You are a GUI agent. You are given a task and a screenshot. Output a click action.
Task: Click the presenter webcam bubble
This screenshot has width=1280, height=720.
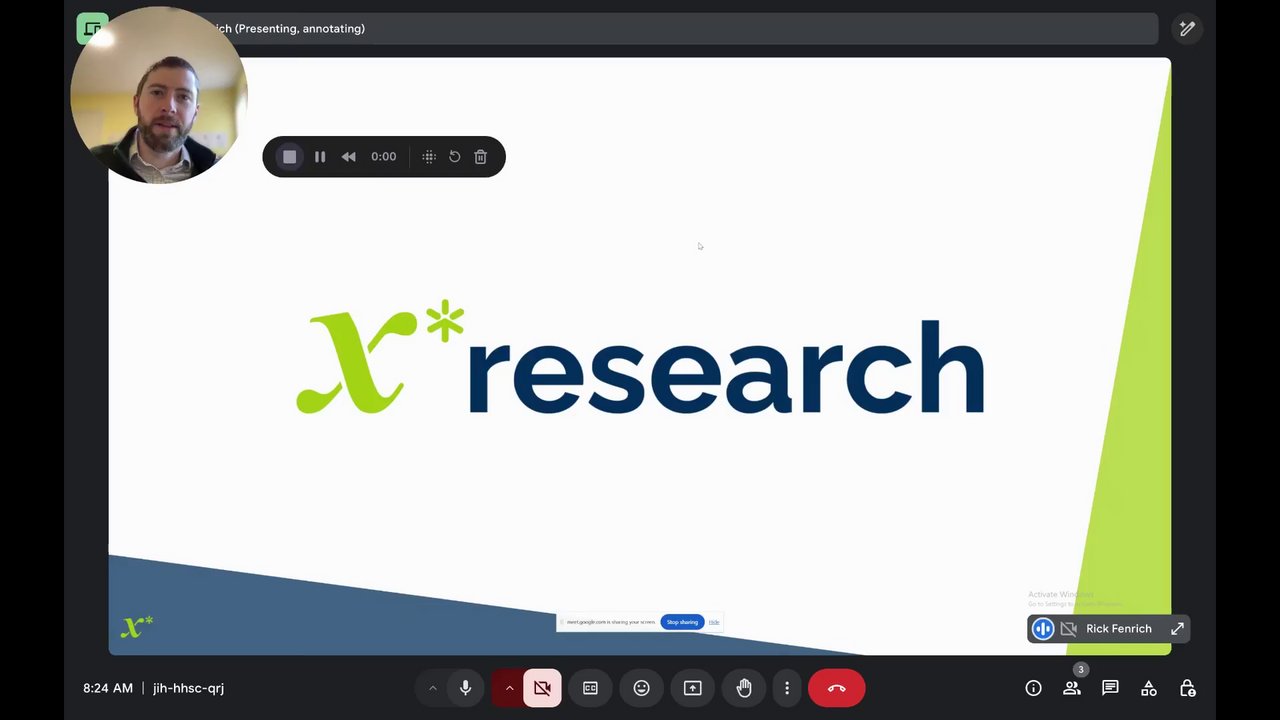[x=158, y=95]
